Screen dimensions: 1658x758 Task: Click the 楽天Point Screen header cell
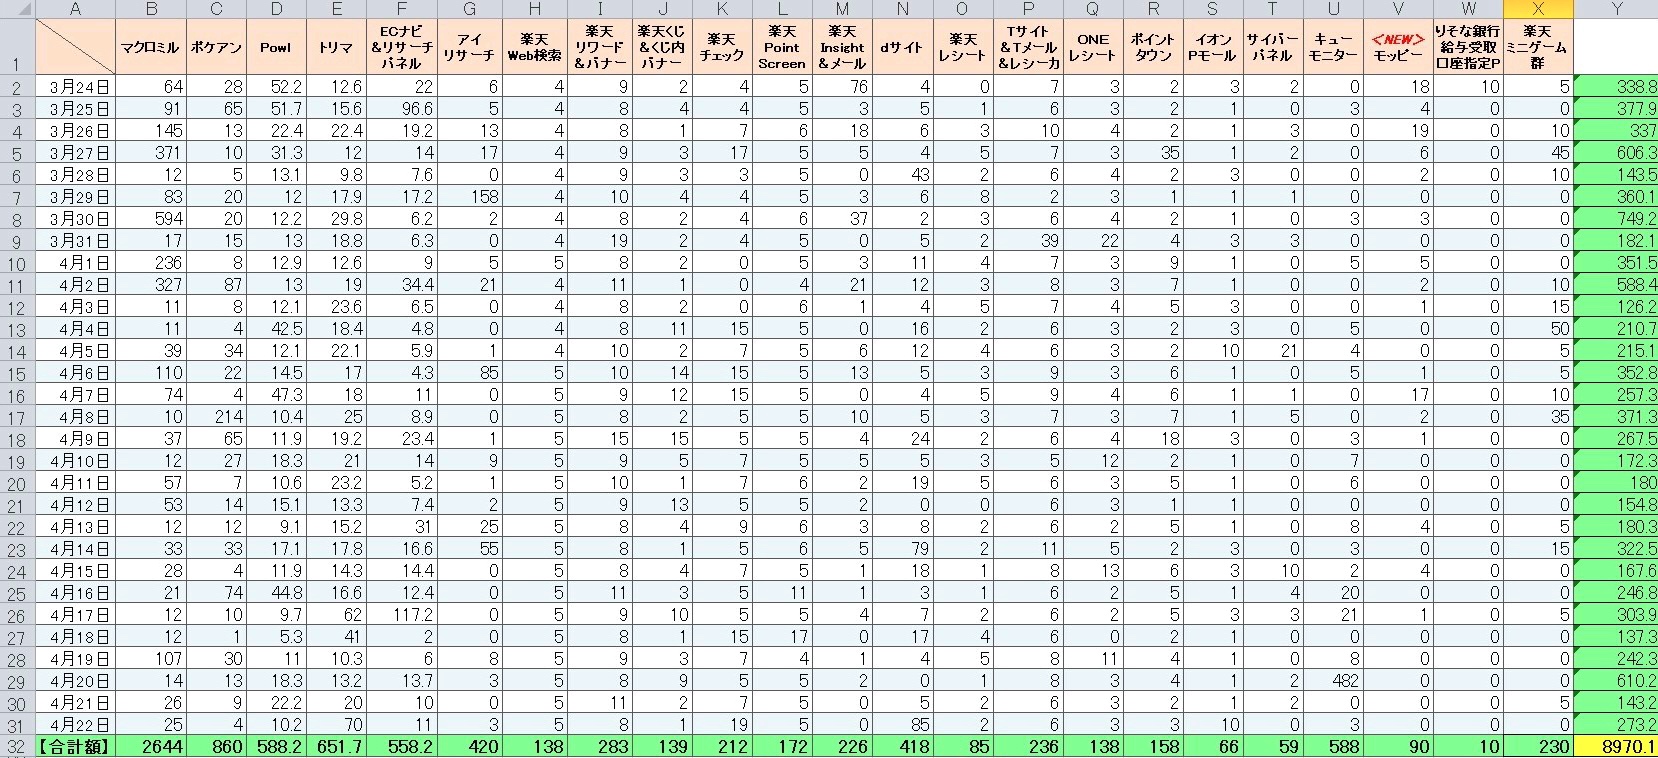point(782,47)
